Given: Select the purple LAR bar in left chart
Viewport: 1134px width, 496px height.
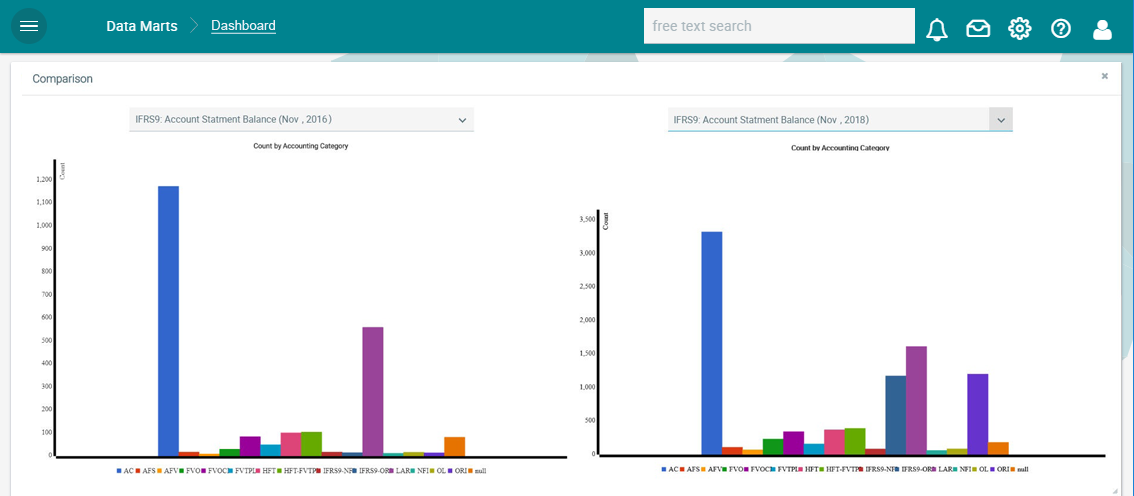Looking at the screenshot, I should [x=372, y=390].
